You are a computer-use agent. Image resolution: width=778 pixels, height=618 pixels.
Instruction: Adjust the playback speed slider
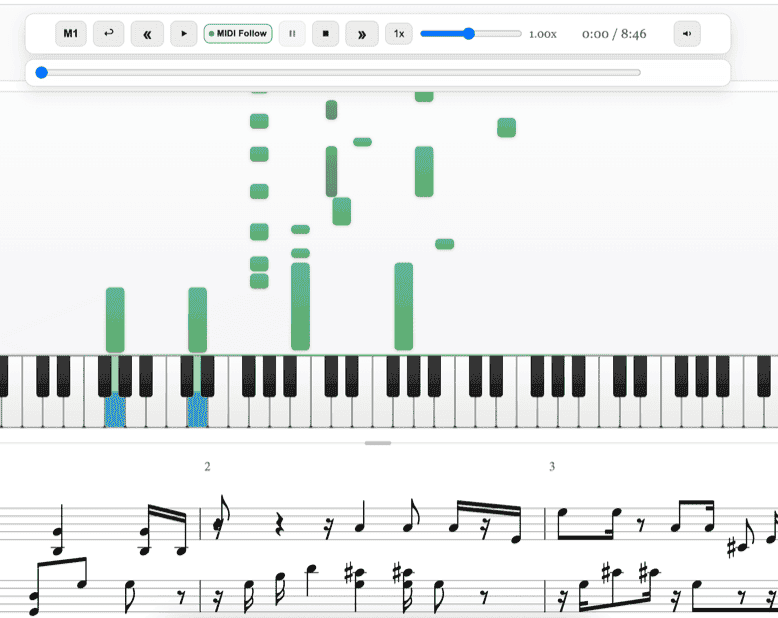[x=470, y=34]
